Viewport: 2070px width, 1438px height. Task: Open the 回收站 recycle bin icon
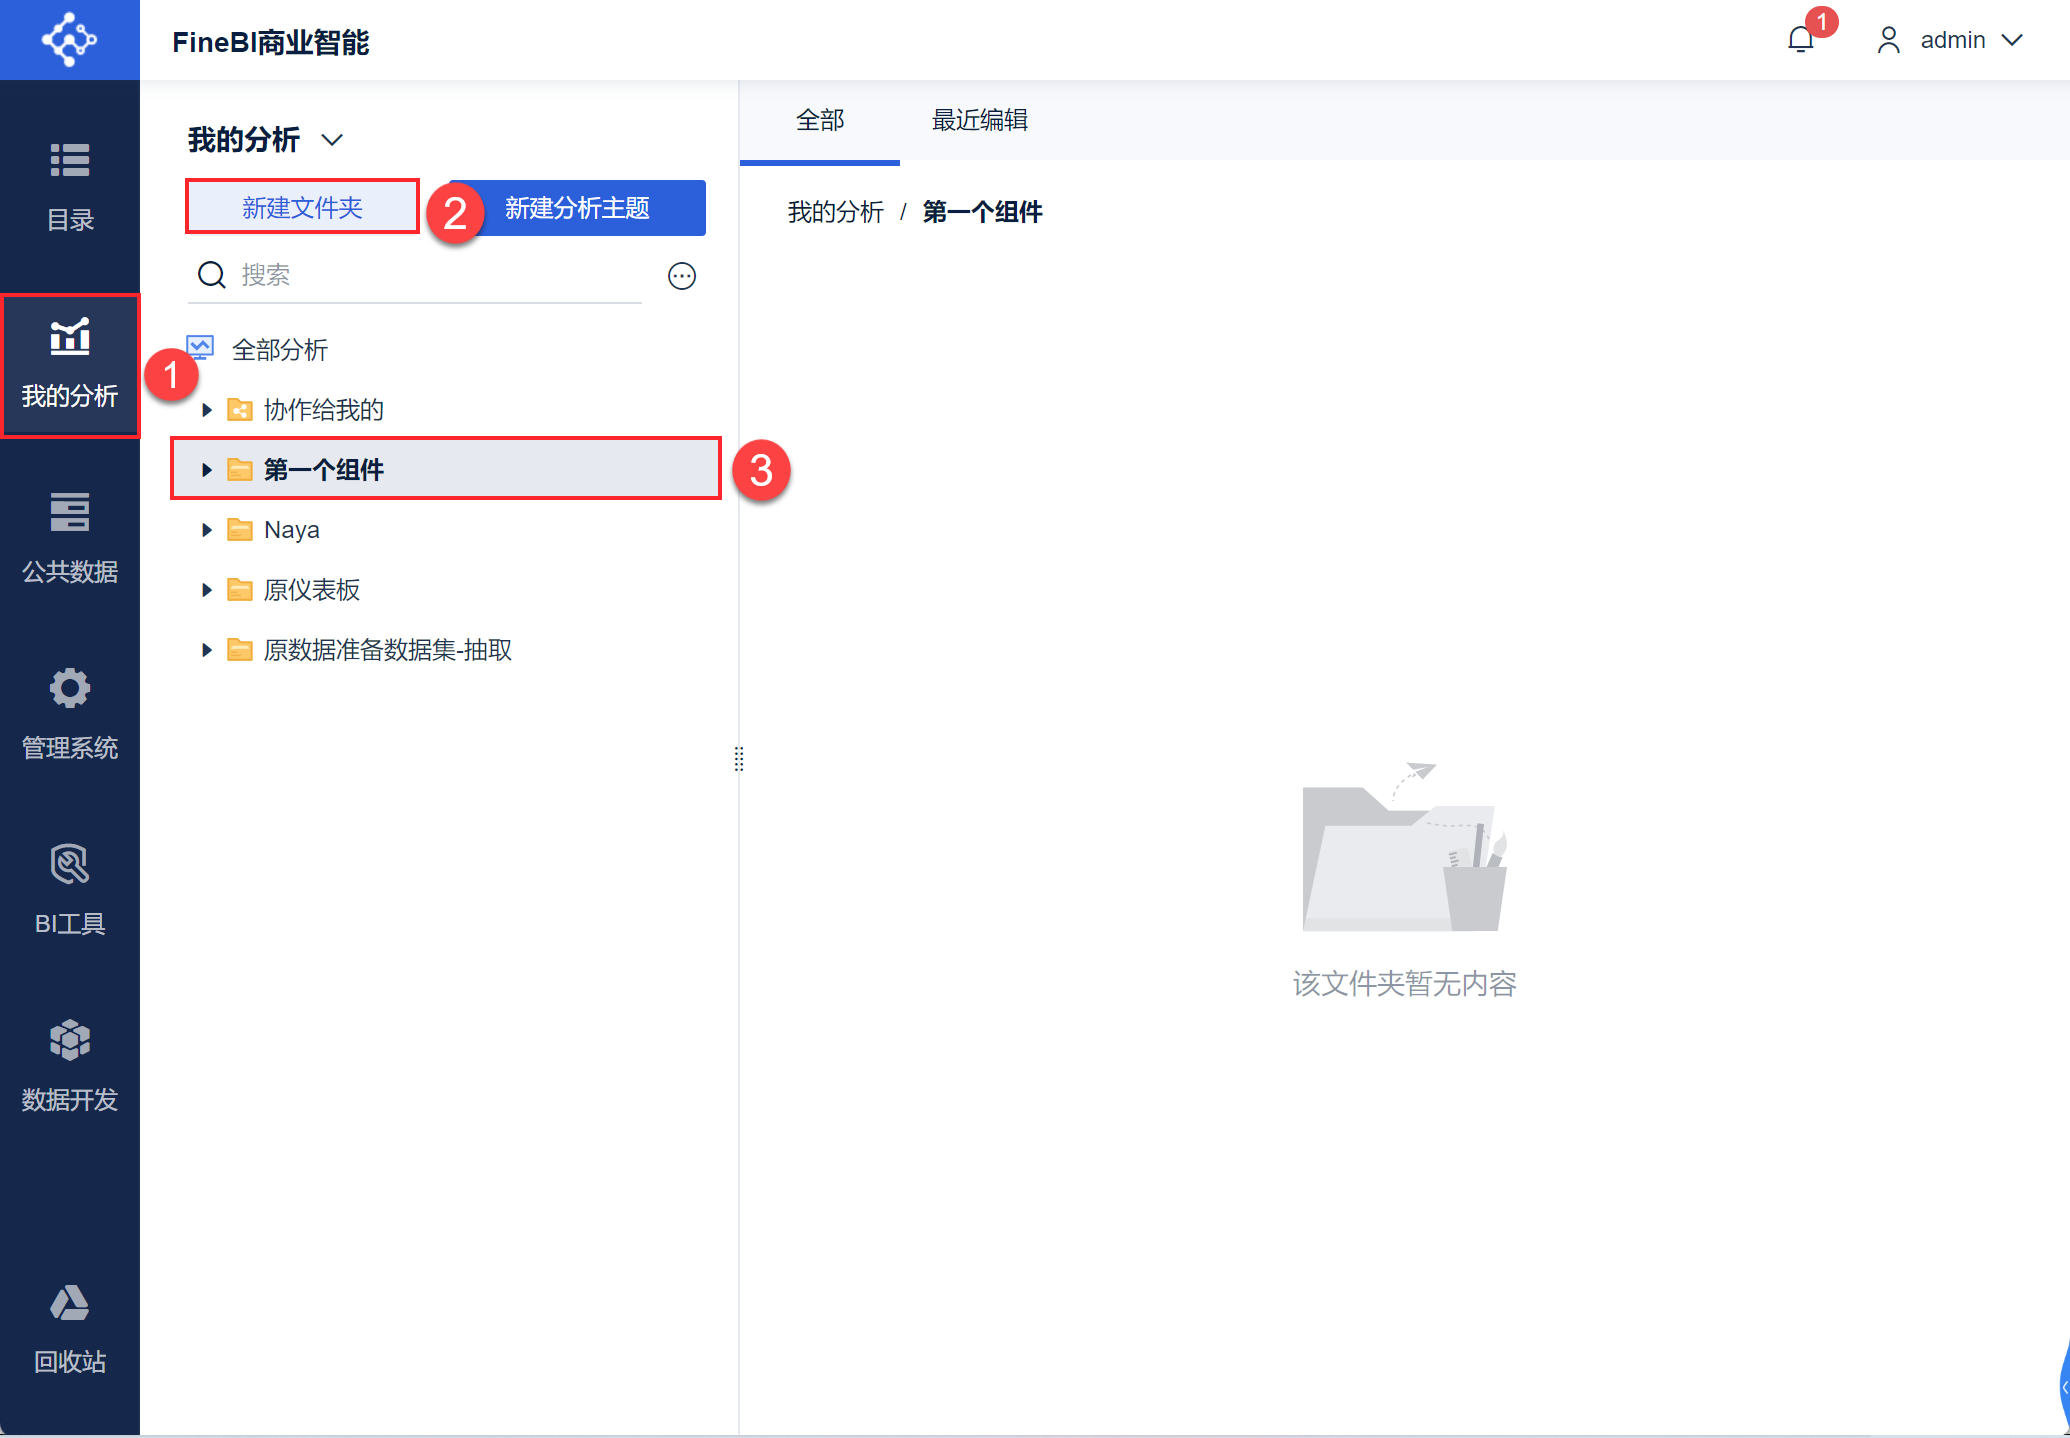[x=70, y=1303]
